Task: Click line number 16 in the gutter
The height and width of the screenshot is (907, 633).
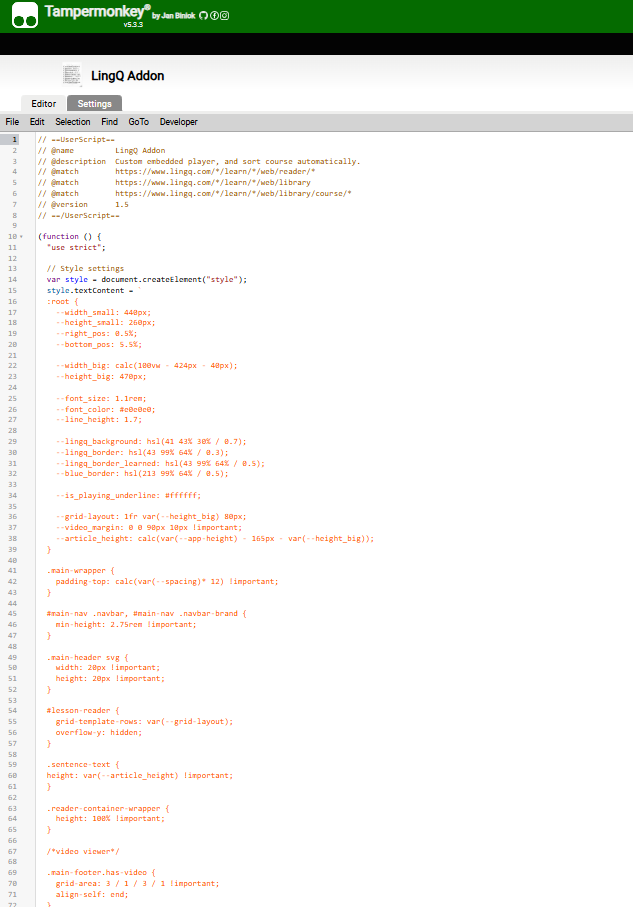Action: (12, 301)
